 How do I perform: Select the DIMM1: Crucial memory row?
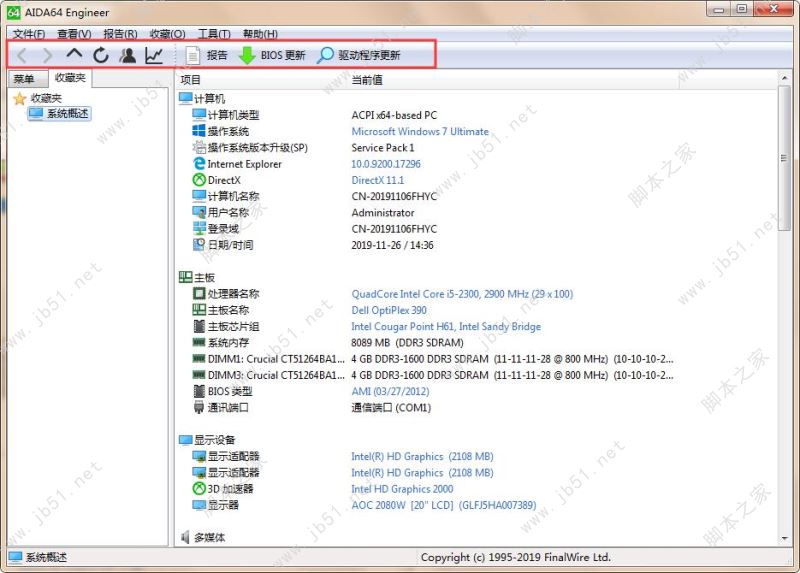(433, 359)
